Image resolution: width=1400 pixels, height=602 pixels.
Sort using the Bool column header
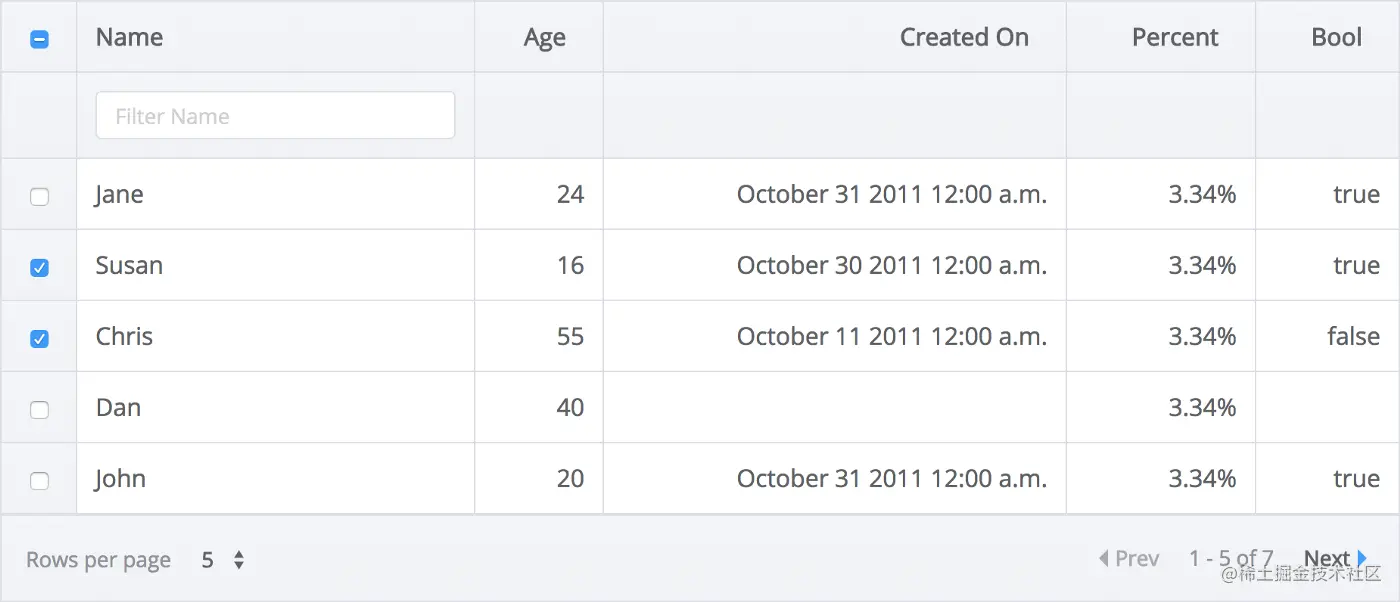[1337, 37]
